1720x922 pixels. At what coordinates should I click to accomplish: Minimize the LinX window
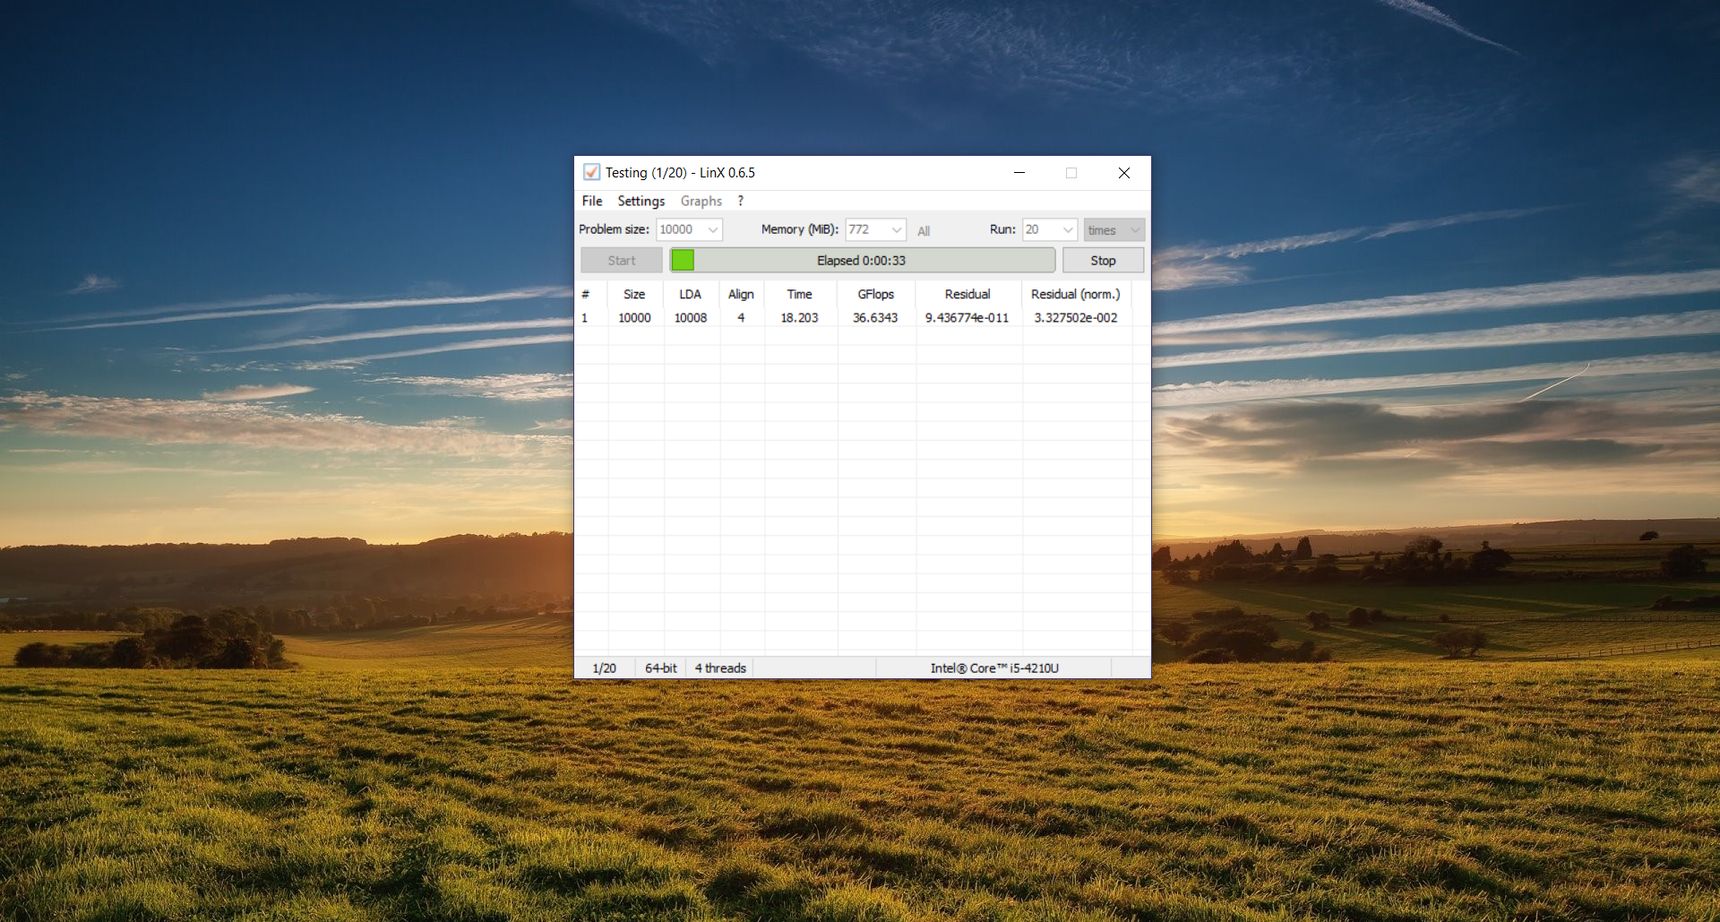(1019, 173)
